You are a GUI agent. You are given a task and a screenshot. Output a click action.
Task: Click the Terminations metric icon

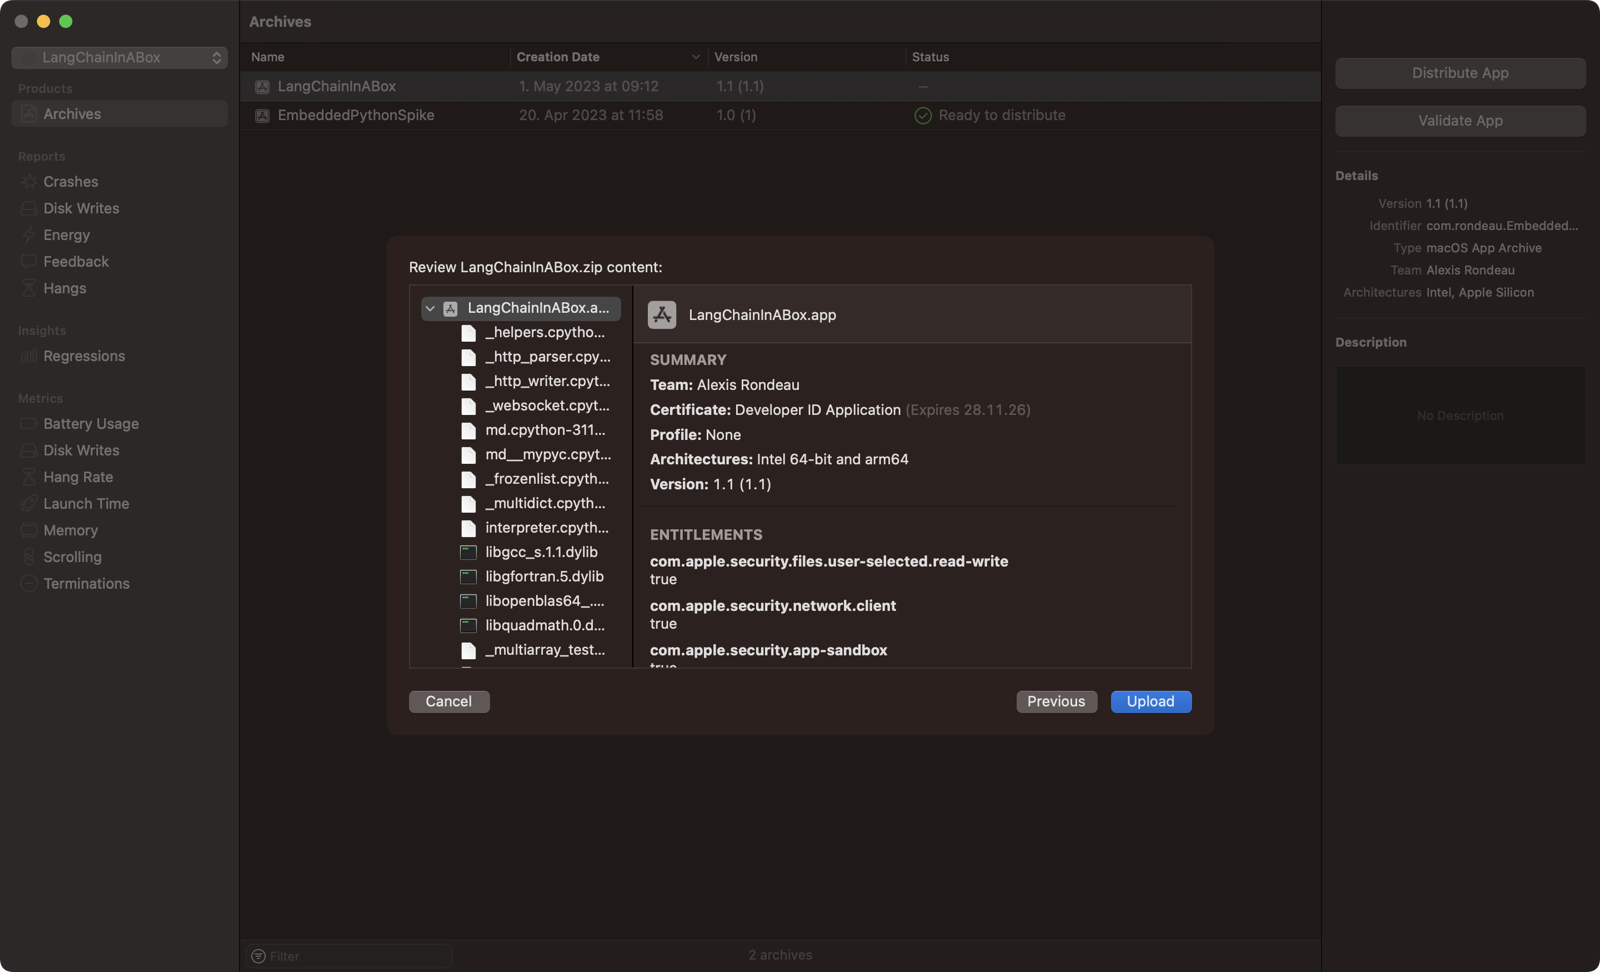[x=29, y=584]
